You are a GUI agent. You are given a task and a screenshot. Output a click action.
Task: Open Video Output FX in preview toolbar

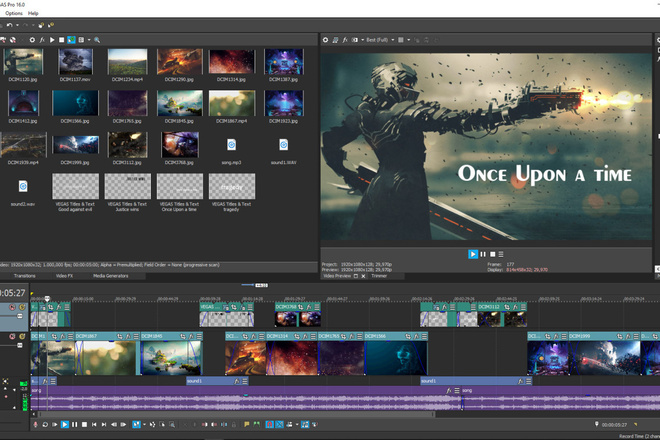[x=345, y=40]
